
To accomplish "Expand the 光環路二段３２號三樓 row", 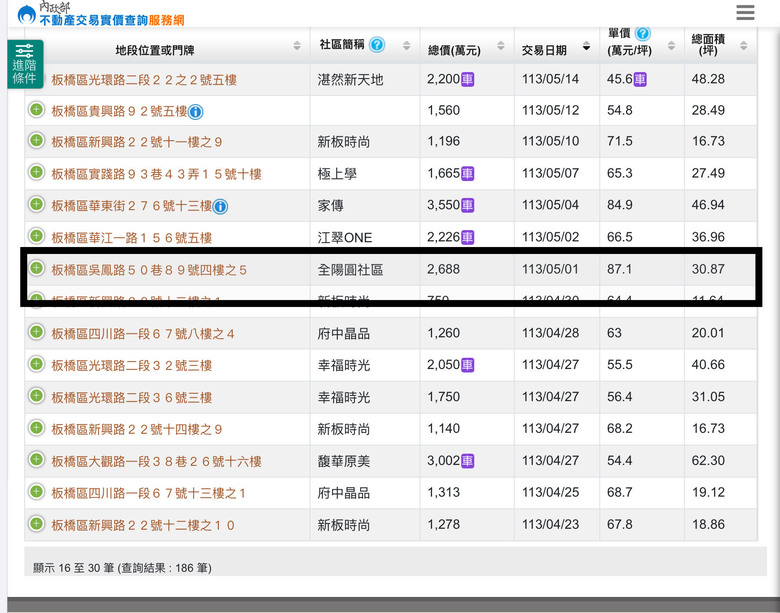I will tap(36, 364).
